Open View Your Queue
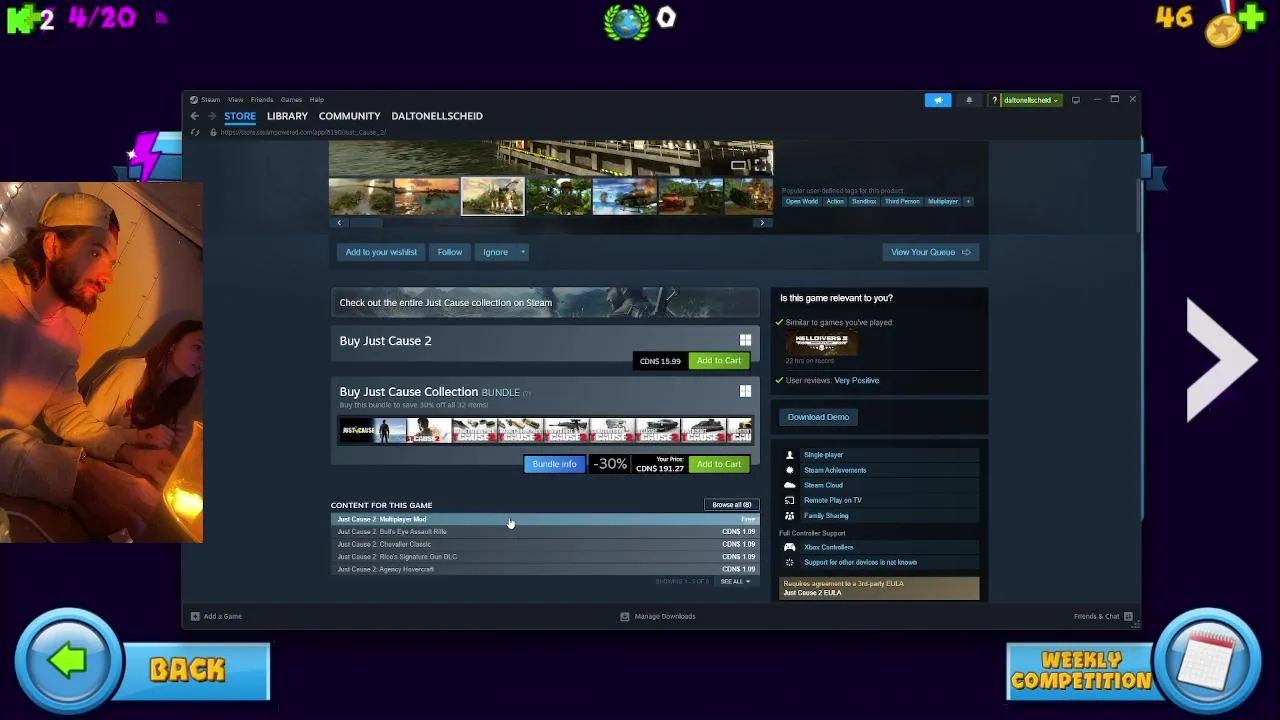 point(930,252)
